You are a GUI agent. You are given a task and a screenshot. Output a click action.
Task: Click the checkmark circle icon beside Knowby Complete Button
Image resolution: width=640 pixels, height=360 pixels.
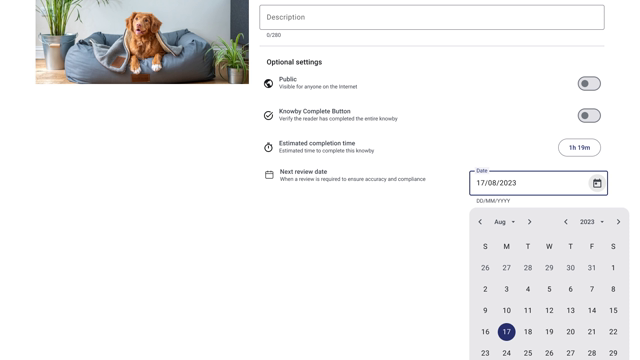point(268,116)
